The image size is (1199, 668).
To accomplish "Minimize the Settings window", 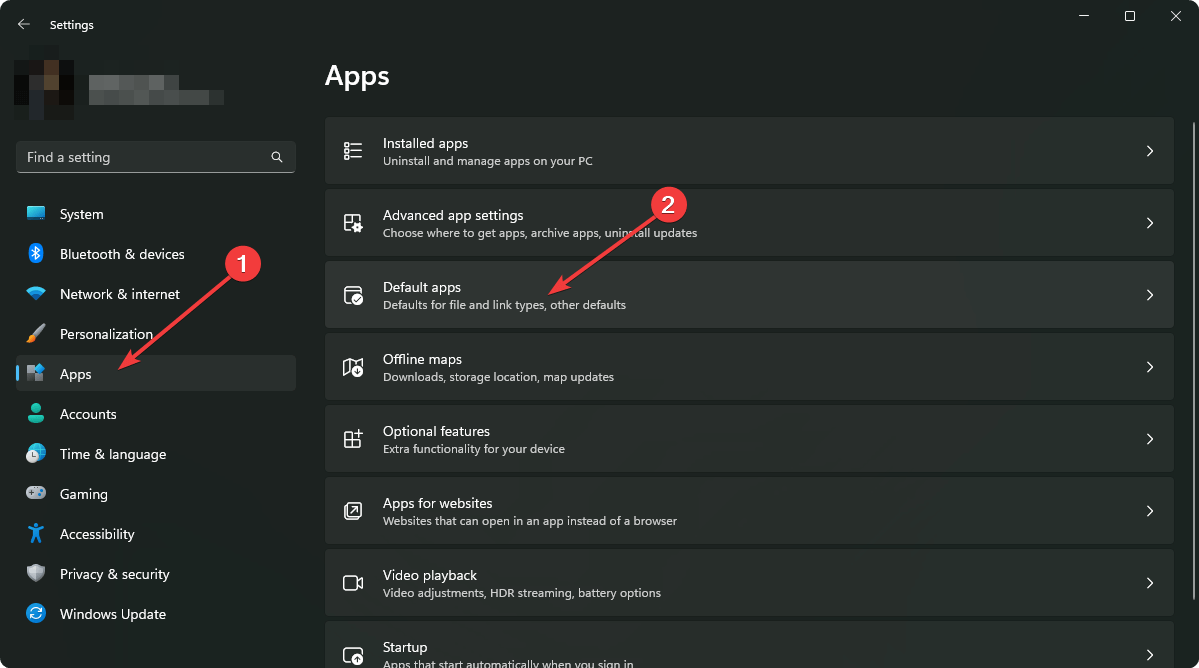I will pyautogui.click(x=1084, y=16).
